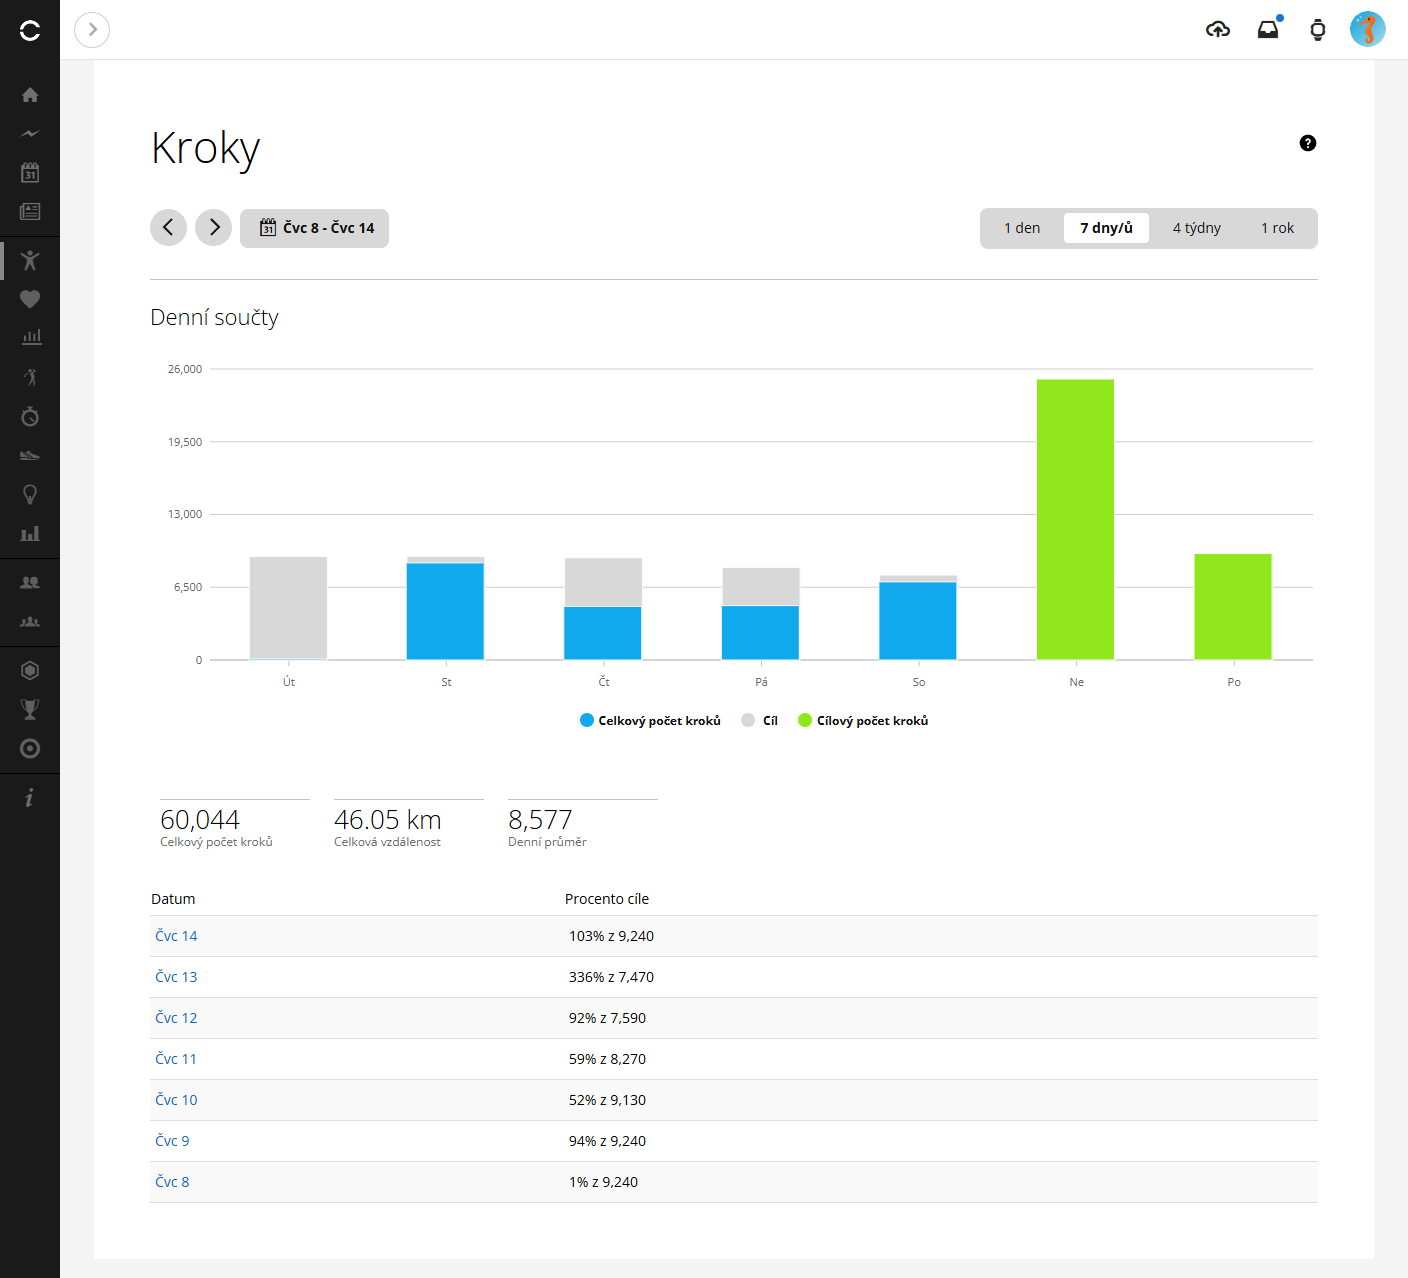The width and height of the screenshot is (1408, 1278).
Task: Open the 'Čvc 13' date link
Action: coord(176,977)
